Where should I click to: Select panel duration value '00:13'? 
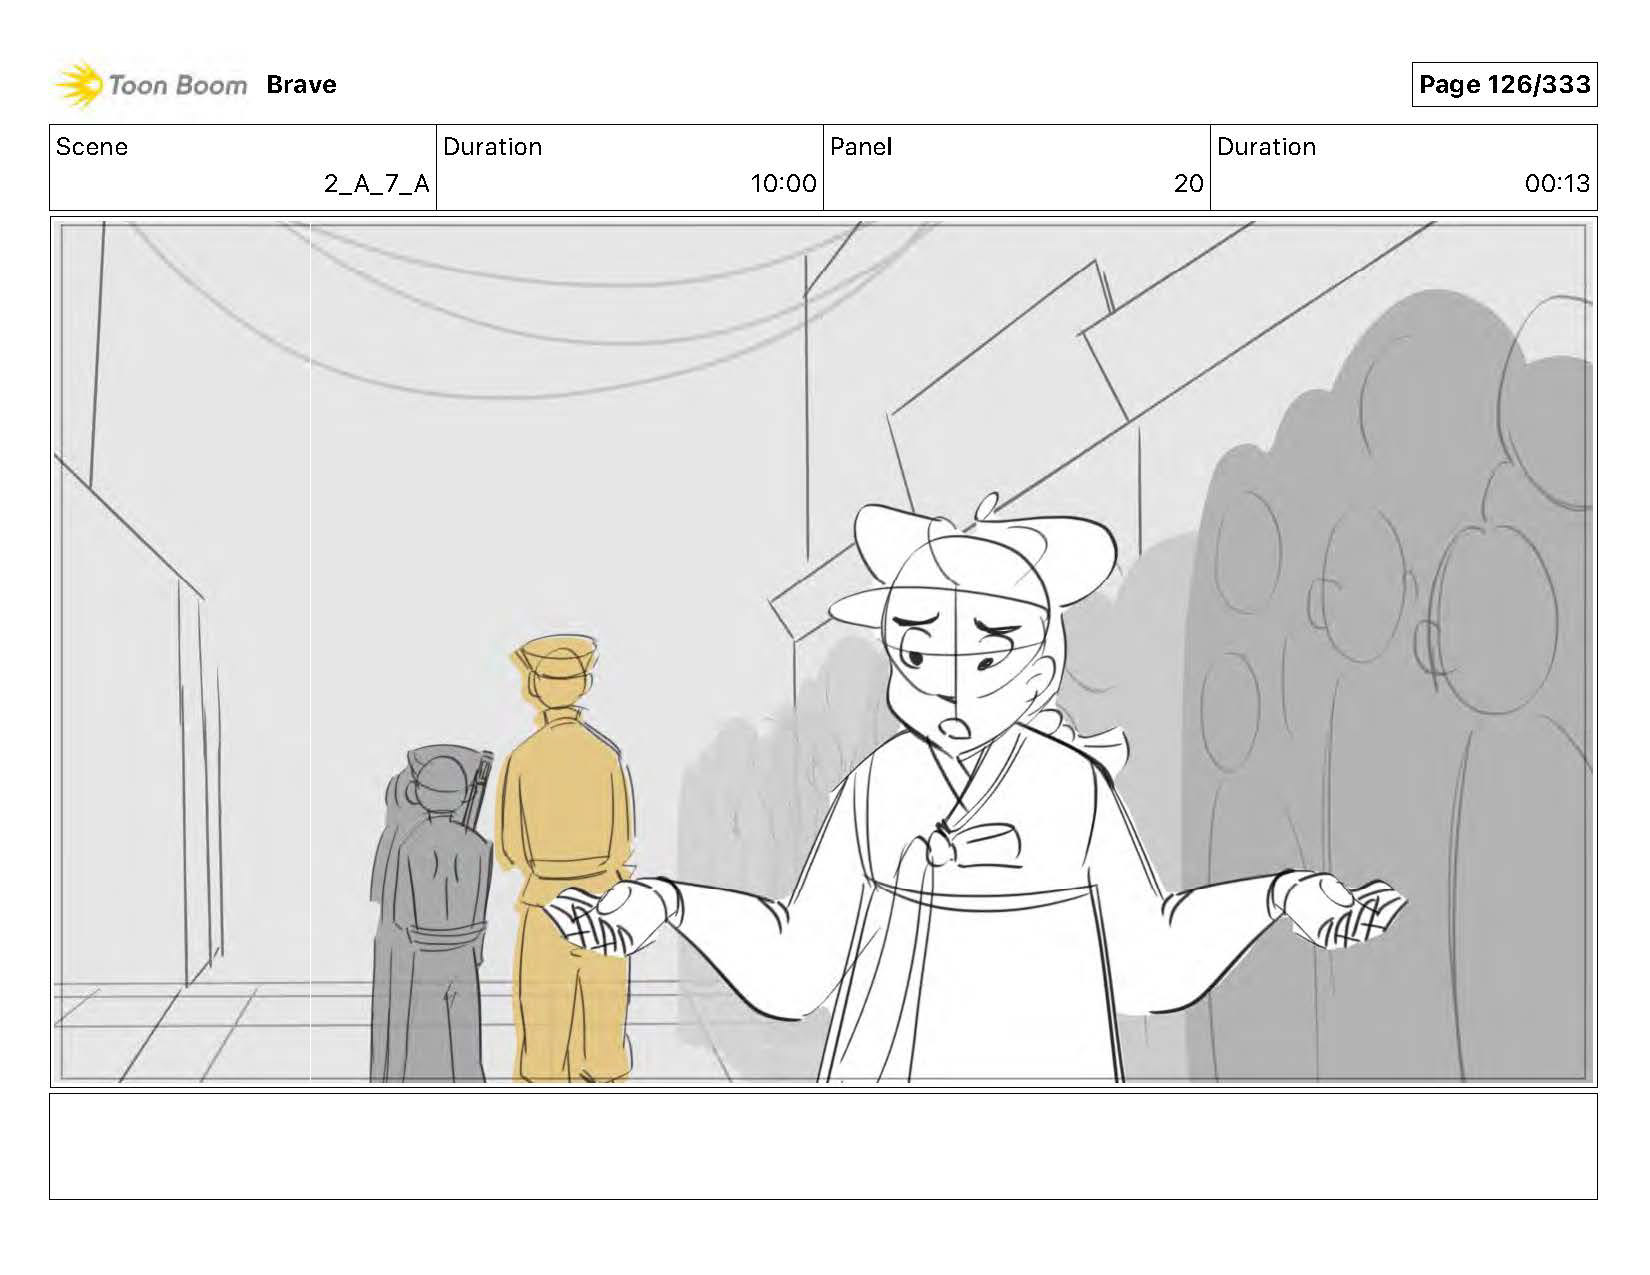coord(1557,184)
